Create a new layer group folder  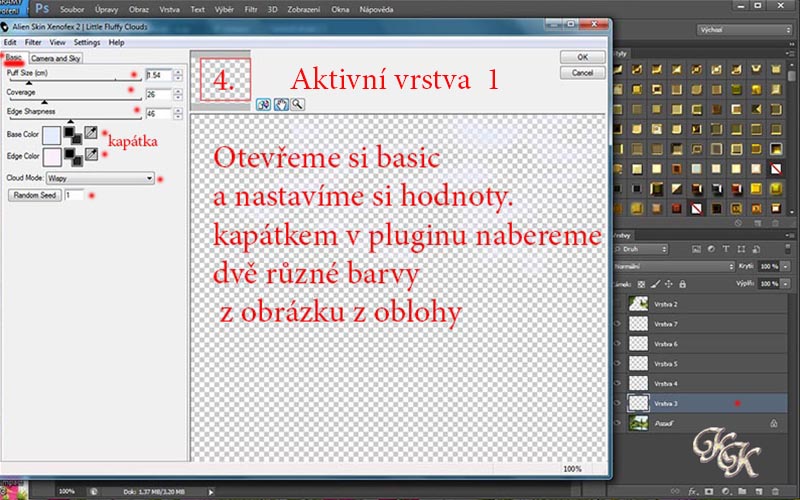pyautogui.click(x=742, y=491)
